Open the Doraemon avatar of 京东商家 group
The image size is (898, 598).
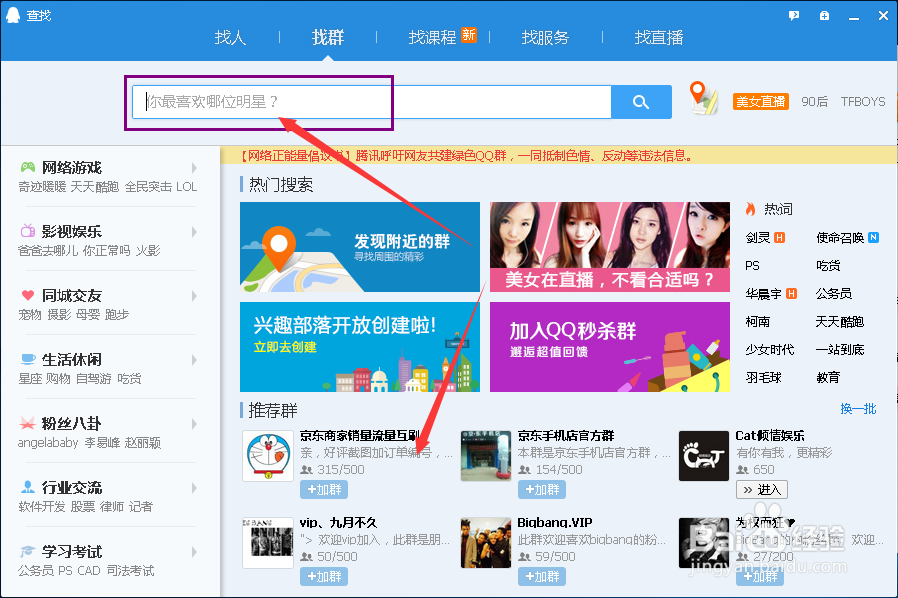(267, 456)
